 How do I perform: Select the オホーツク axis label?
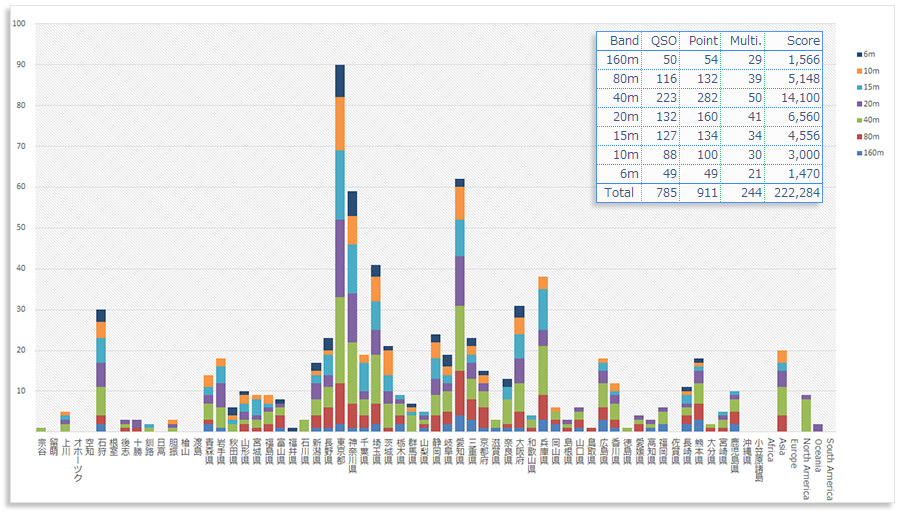click(x=77, y=460)
